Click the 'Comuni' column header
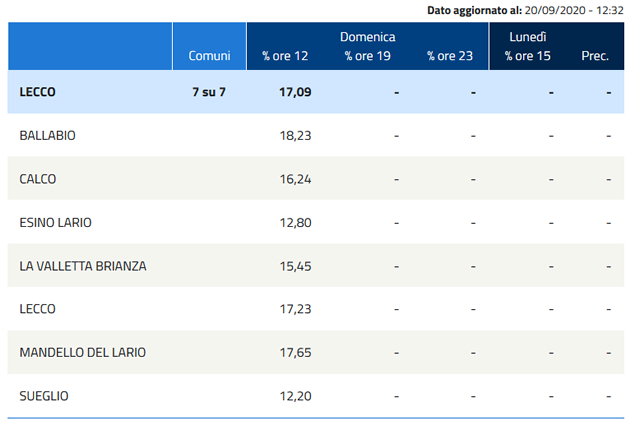 coord(209,56)
